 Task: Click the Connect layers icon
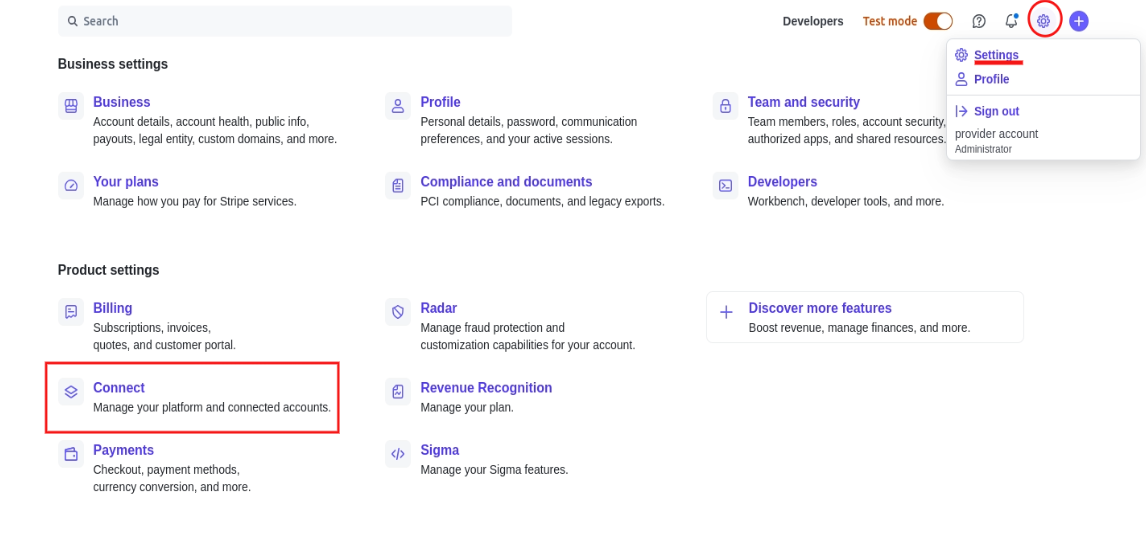[71, 392]
